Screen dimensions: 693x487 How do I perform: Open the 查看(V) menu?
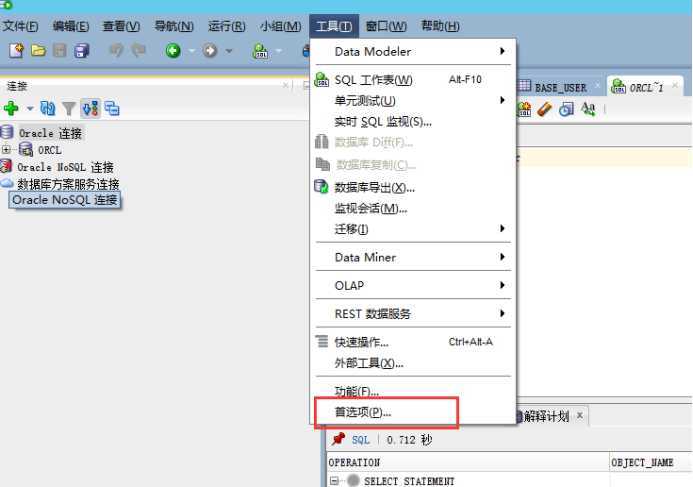pyautogui.click(x=121, y=26)
